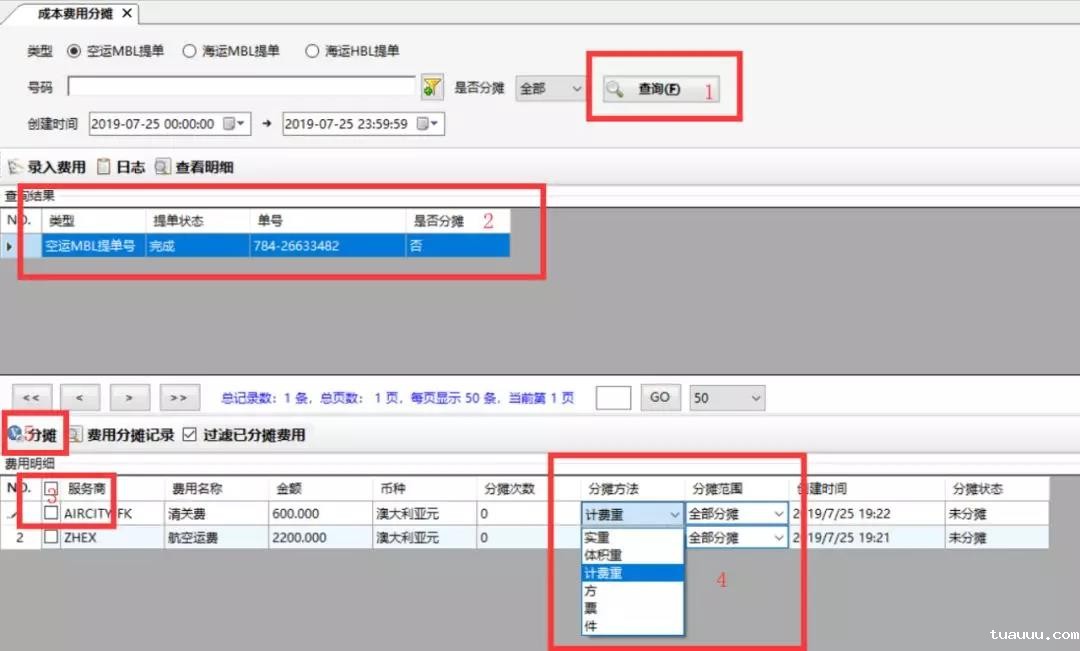Click the 分摊 allocate icon

tap(16, 435)
